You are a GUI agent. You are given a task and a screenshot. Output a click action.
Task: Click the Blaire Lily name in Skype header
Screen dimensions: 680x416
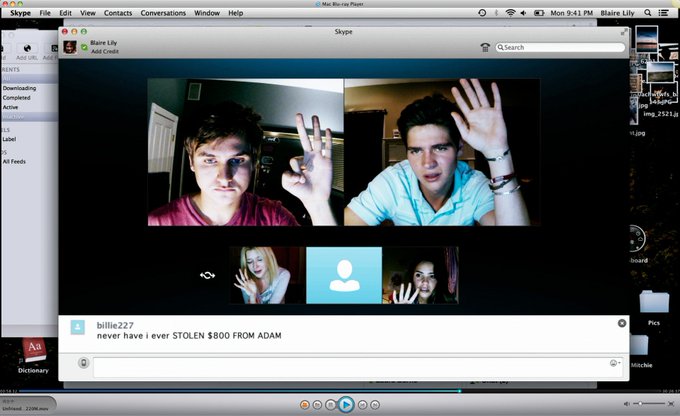click(x=104, y=43)
